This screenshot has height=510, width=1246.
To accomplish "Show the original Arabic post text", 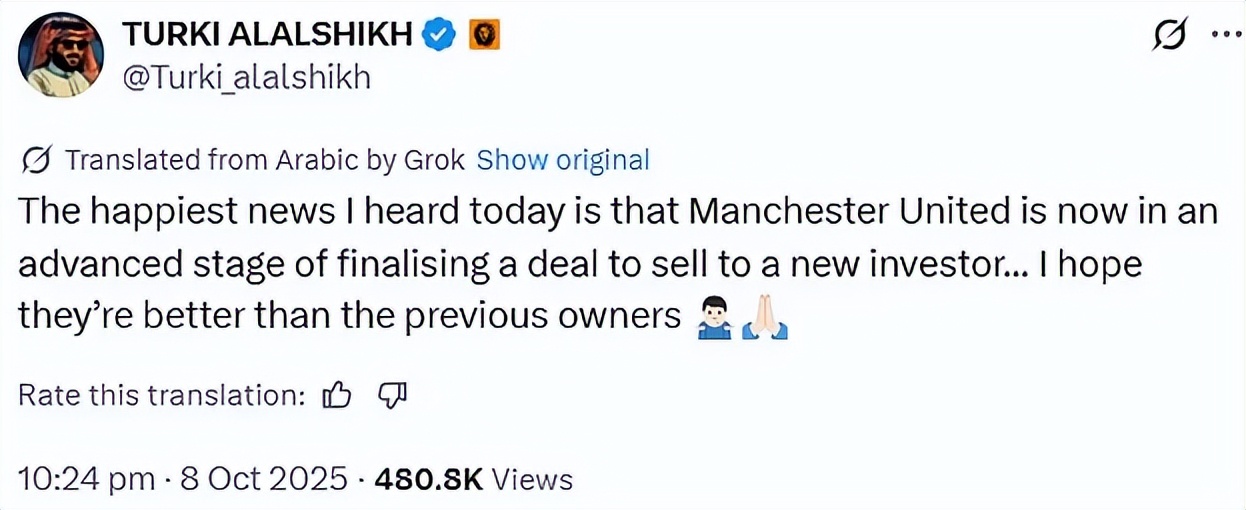I will [563, 160].
